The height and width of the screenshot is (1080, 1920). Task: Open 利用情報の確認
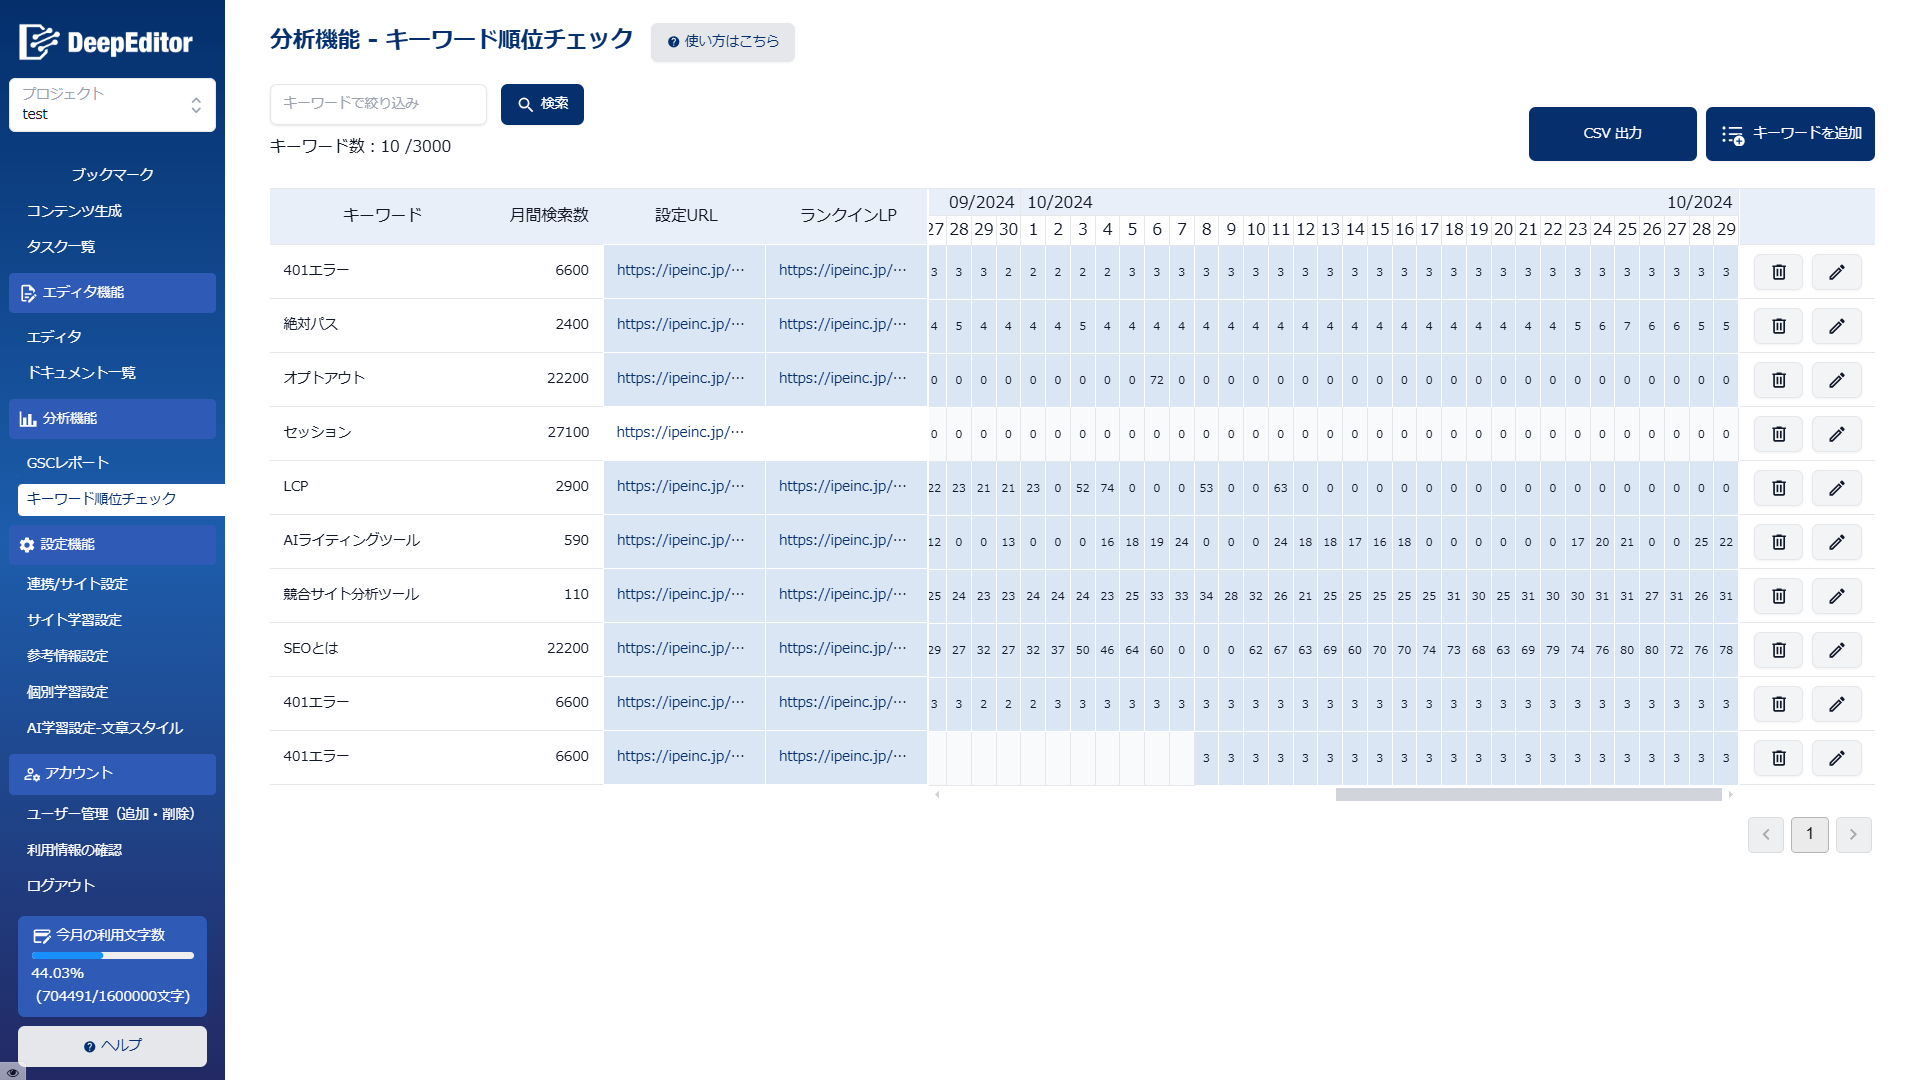(74, 850)
